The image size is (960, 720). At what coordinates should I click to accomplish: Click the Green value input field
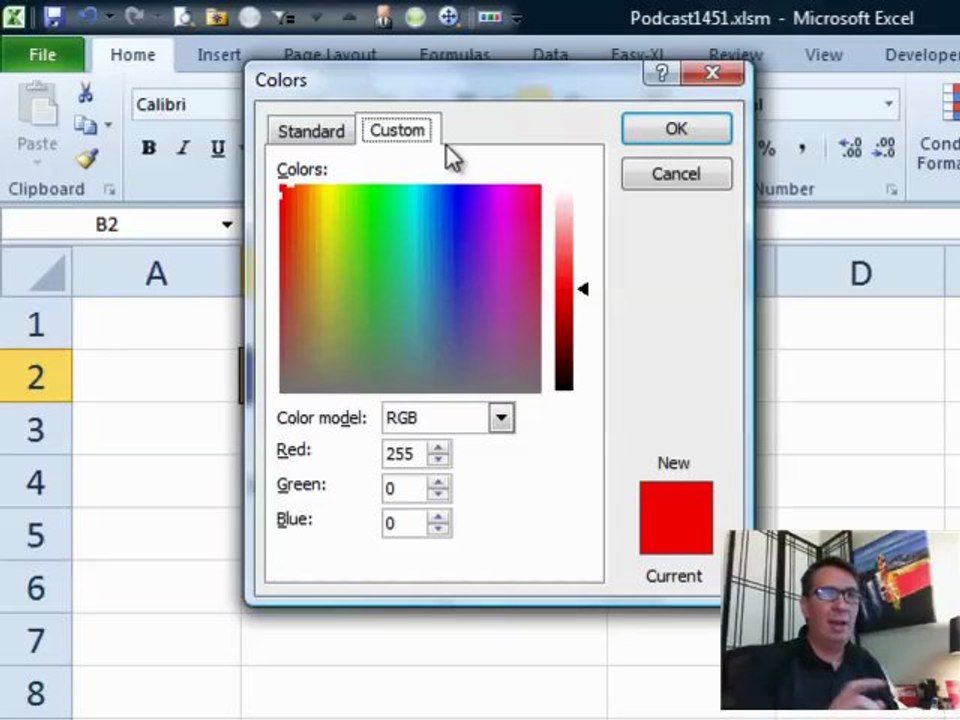pyautogui.click(x=404, y=489)
